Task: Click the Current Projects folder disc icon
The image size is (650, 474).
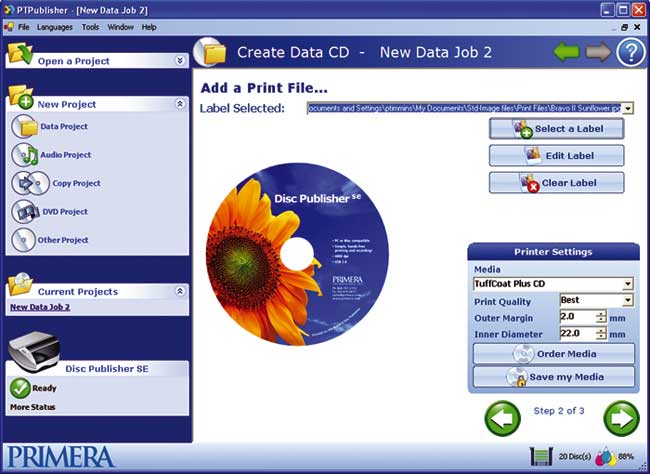Action: (20, 284)
